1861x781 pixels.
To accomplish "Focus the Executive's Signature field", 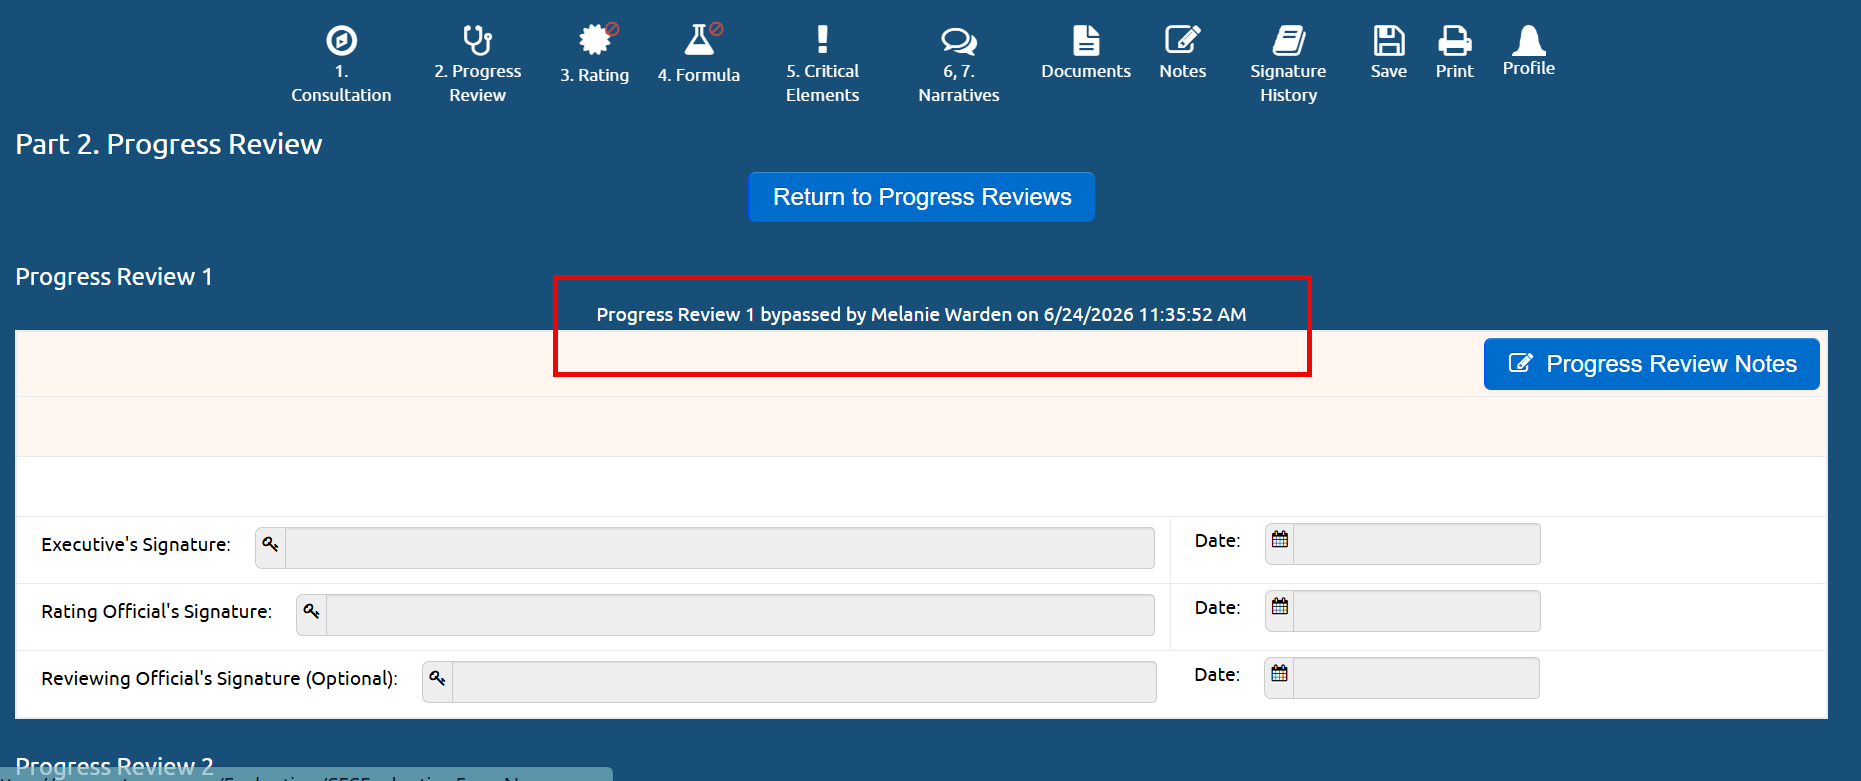I will (719, 548).
